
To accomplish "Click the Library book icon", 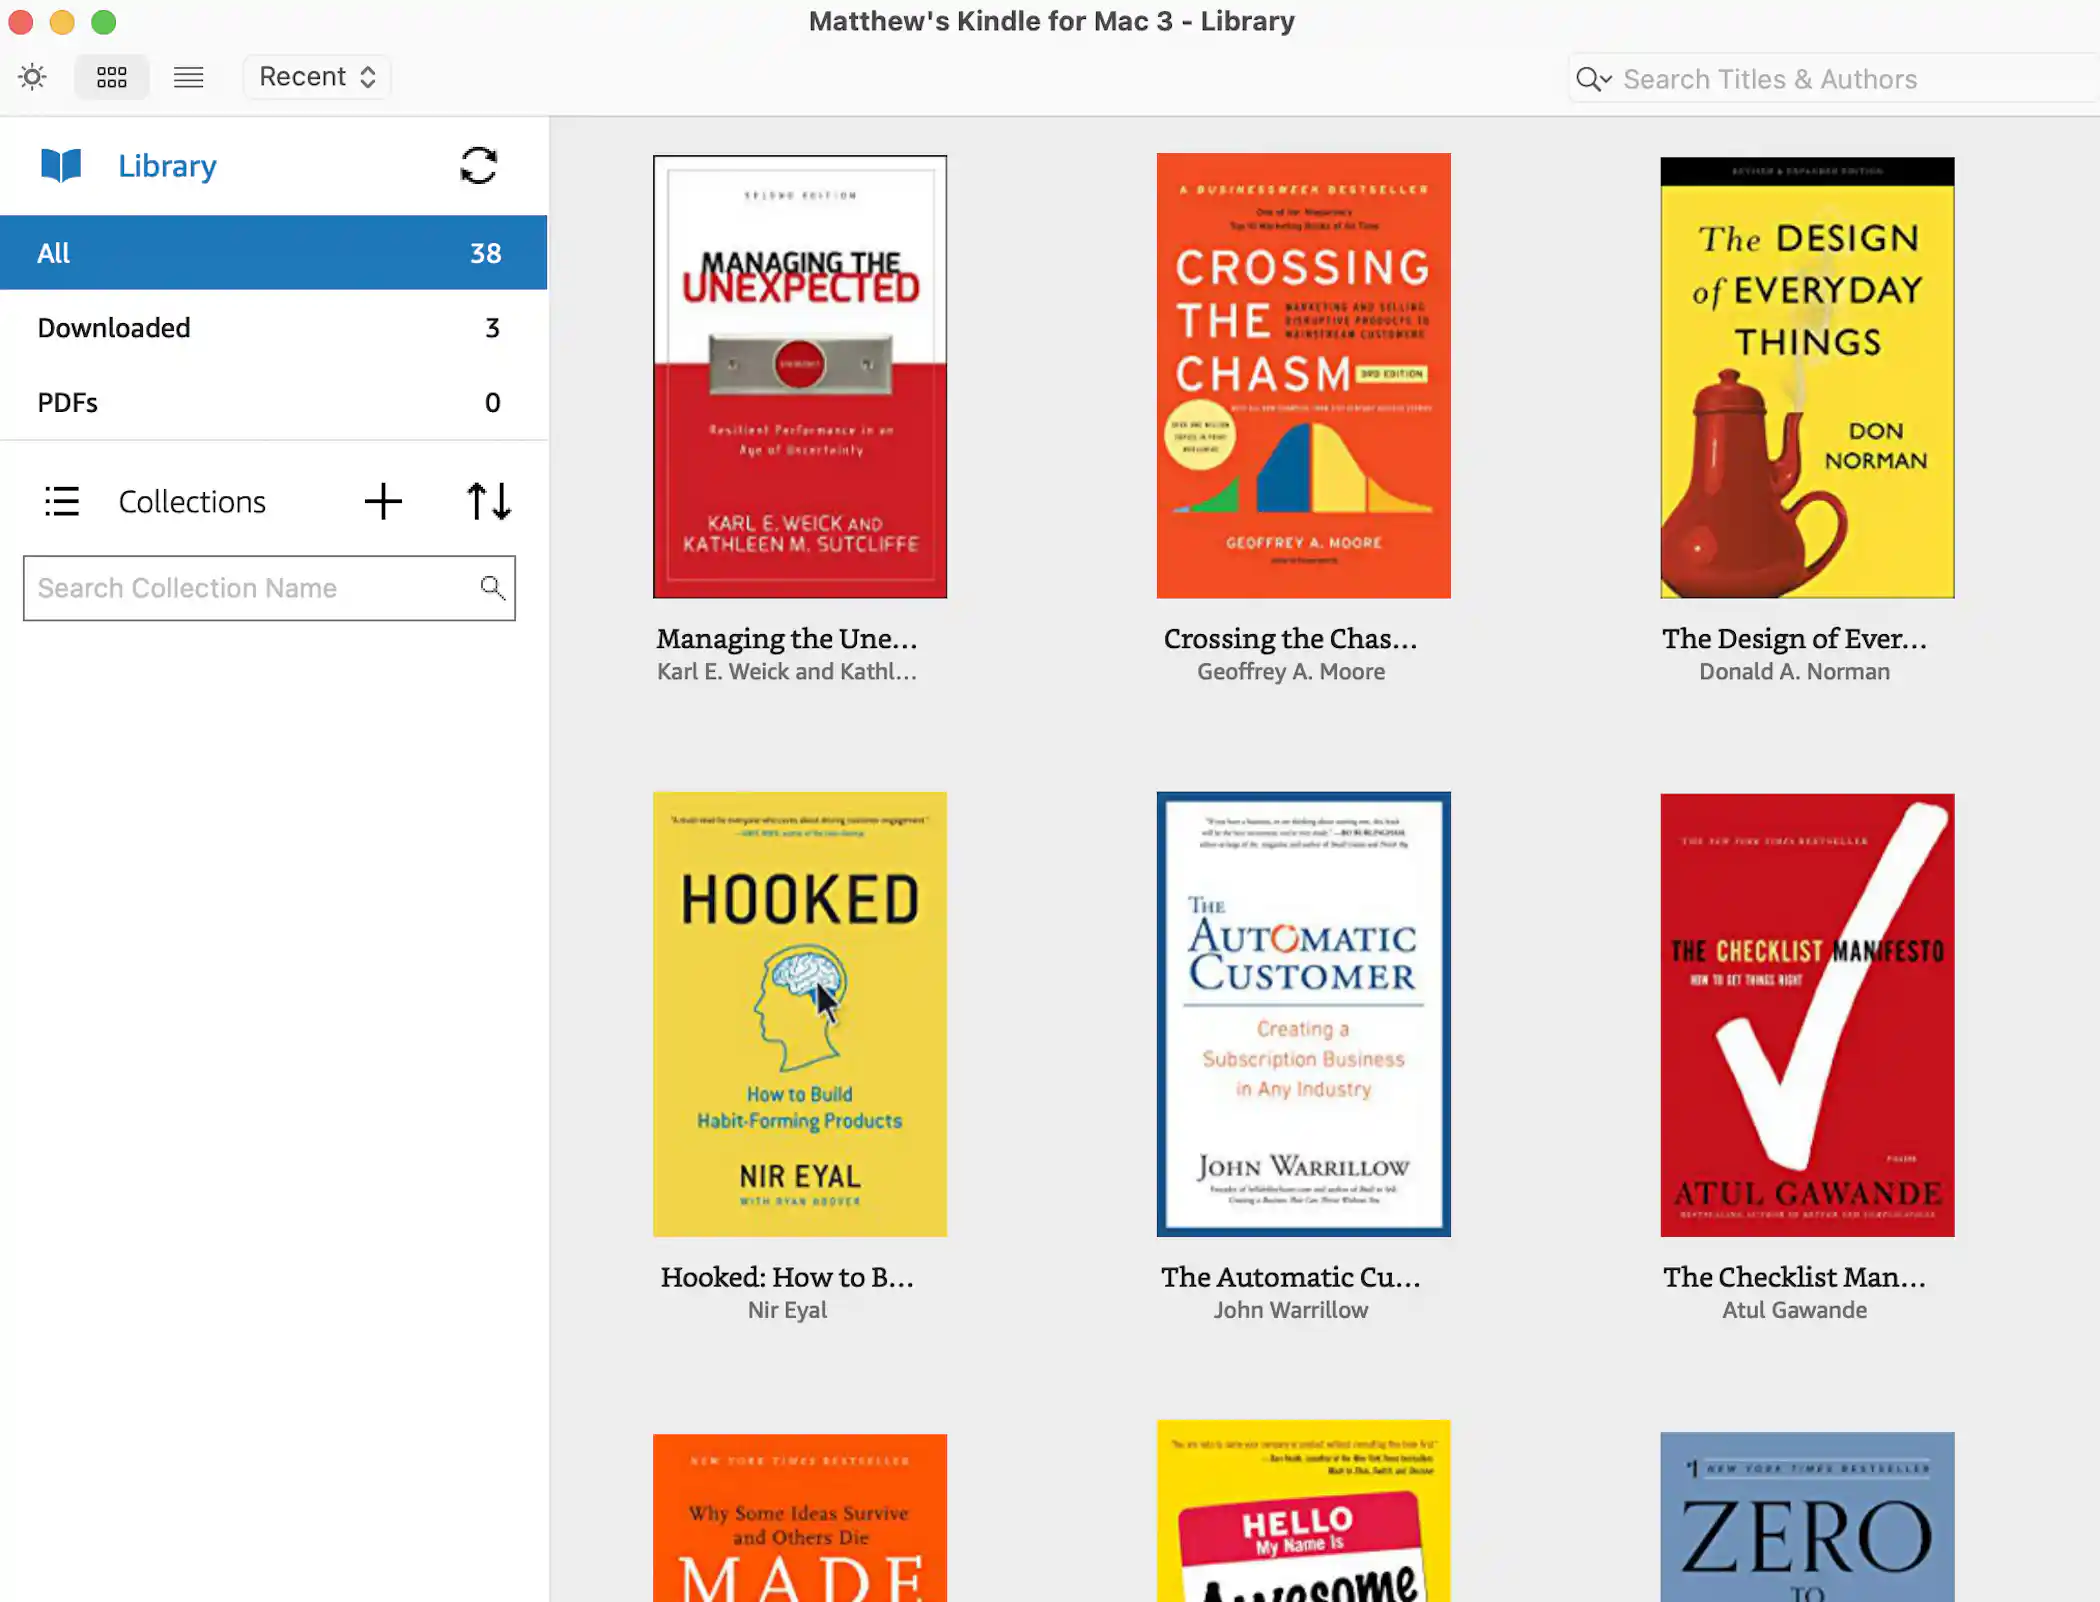I will click(x=60, y=165).
